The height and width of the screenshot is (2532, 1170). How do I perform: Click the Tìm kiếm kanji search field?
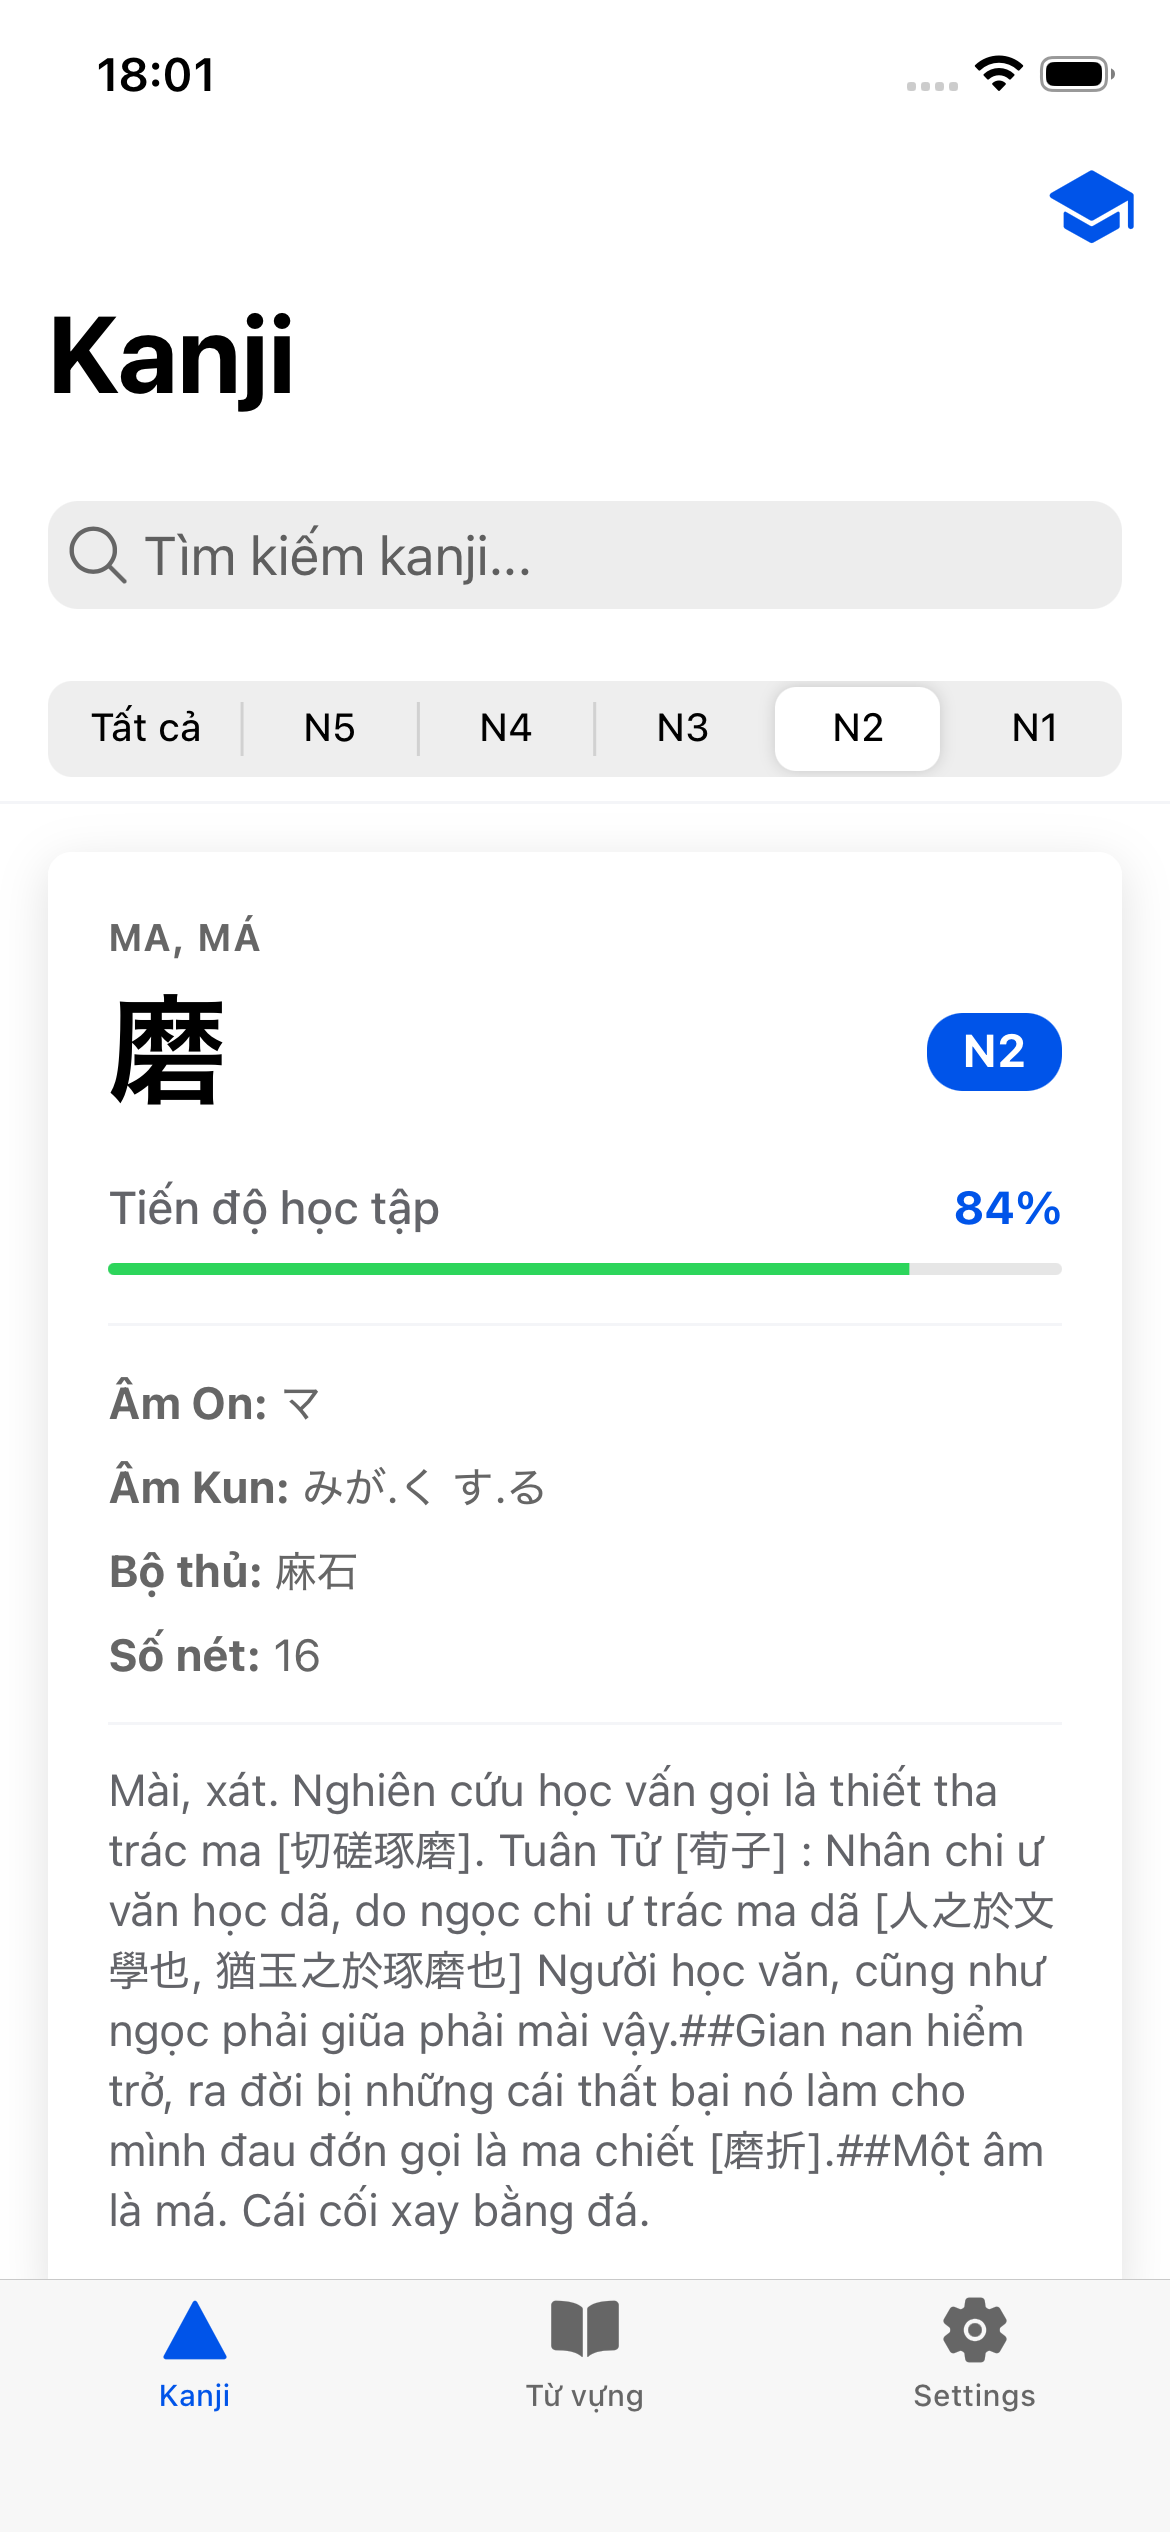[600, 555]
